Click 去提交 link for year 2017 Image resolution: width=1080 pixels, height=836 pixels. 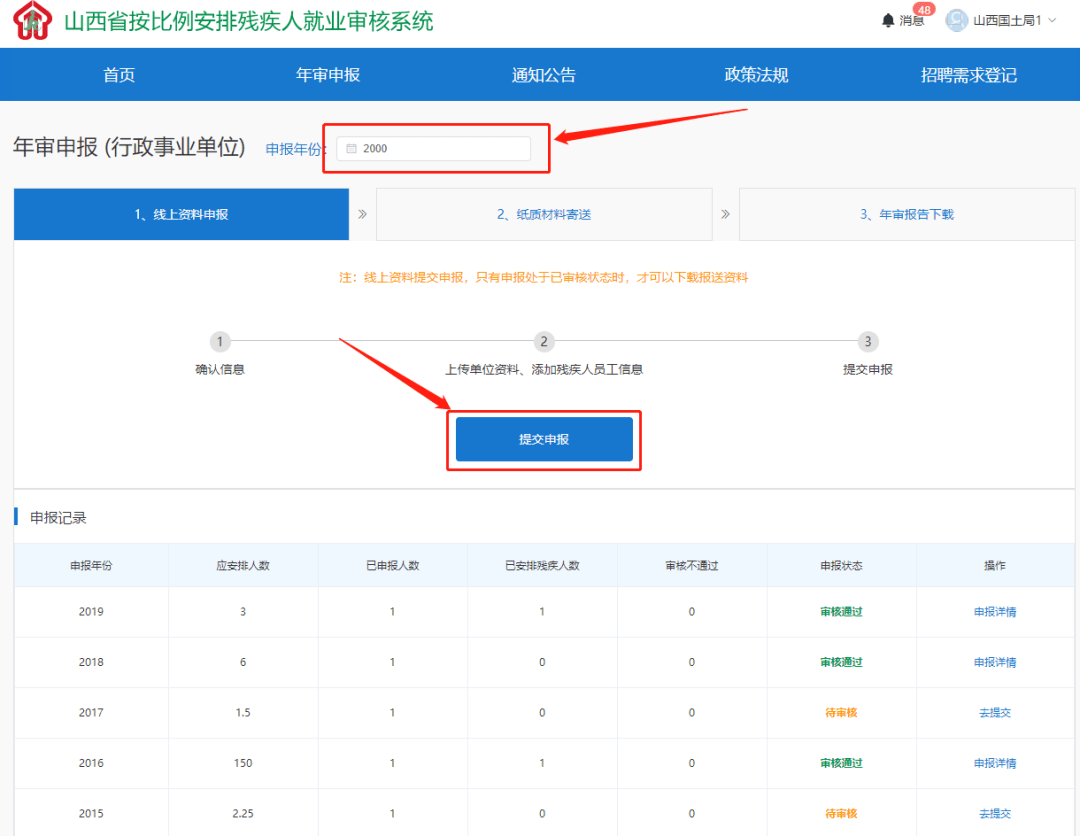(x=994, y=713)
